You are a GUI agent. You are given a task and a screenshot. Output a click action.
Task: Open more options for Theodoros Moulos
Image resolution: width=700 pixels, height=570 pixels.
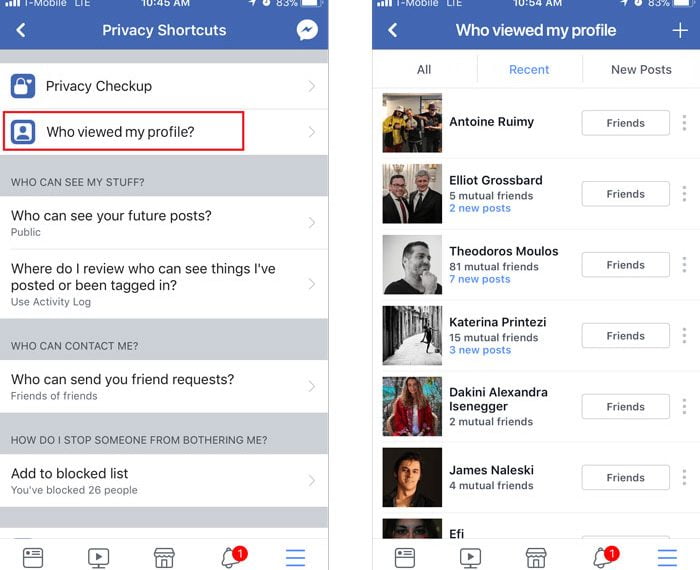pyautogui.click(x=684, y=265)
